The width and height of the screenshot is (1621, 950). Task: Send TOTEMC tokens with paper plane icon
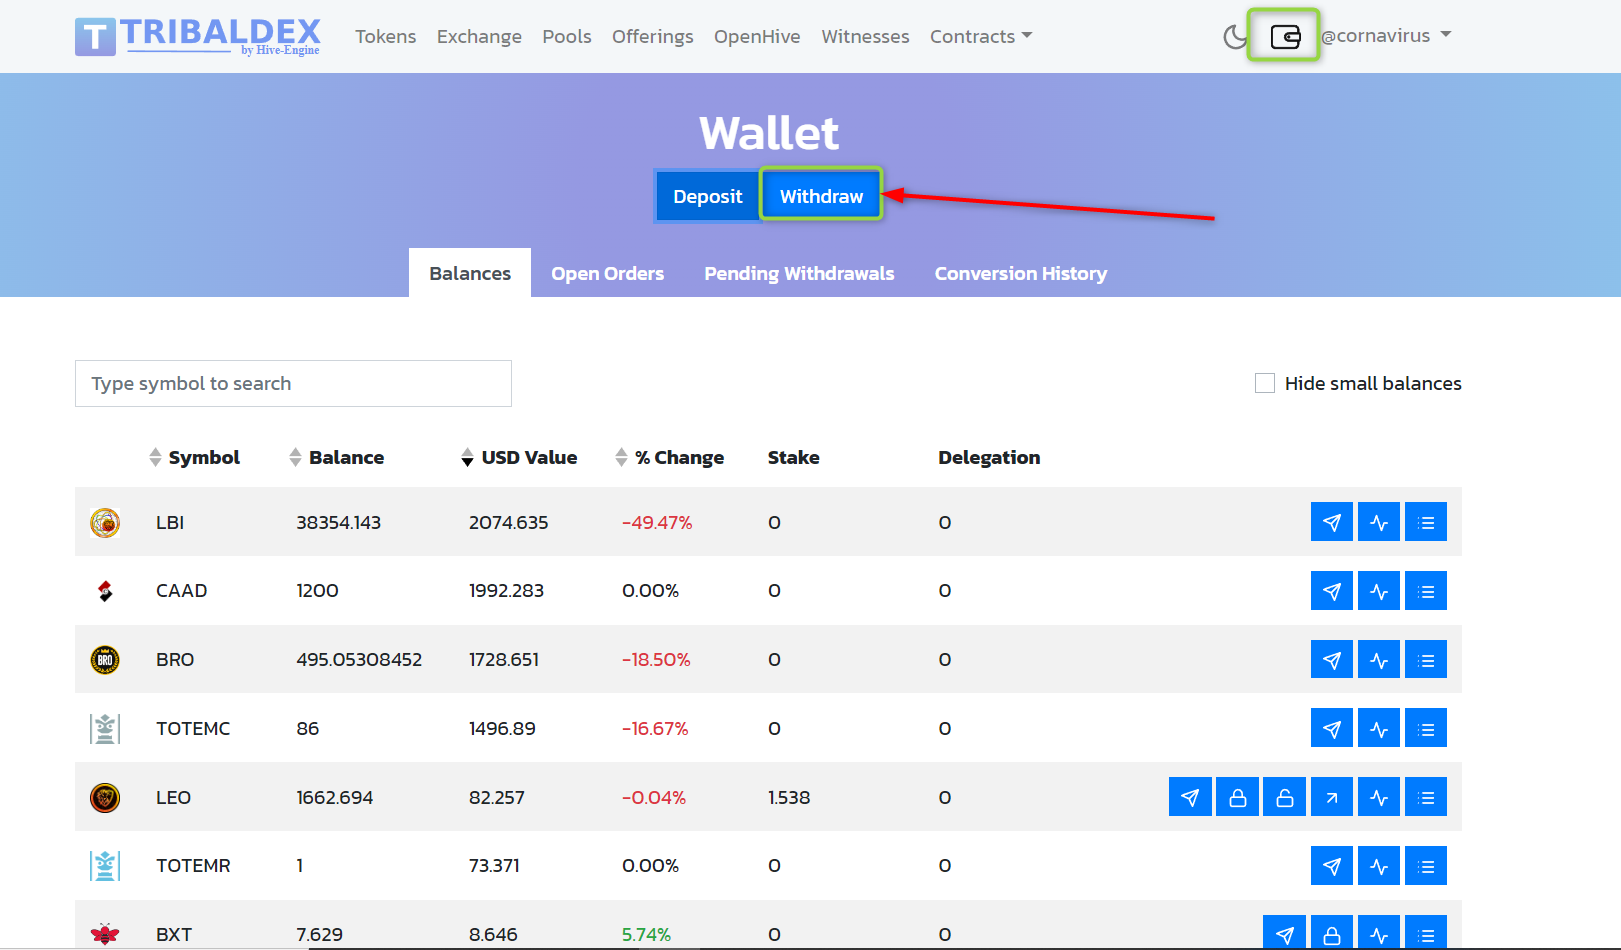pos(1332,729)
